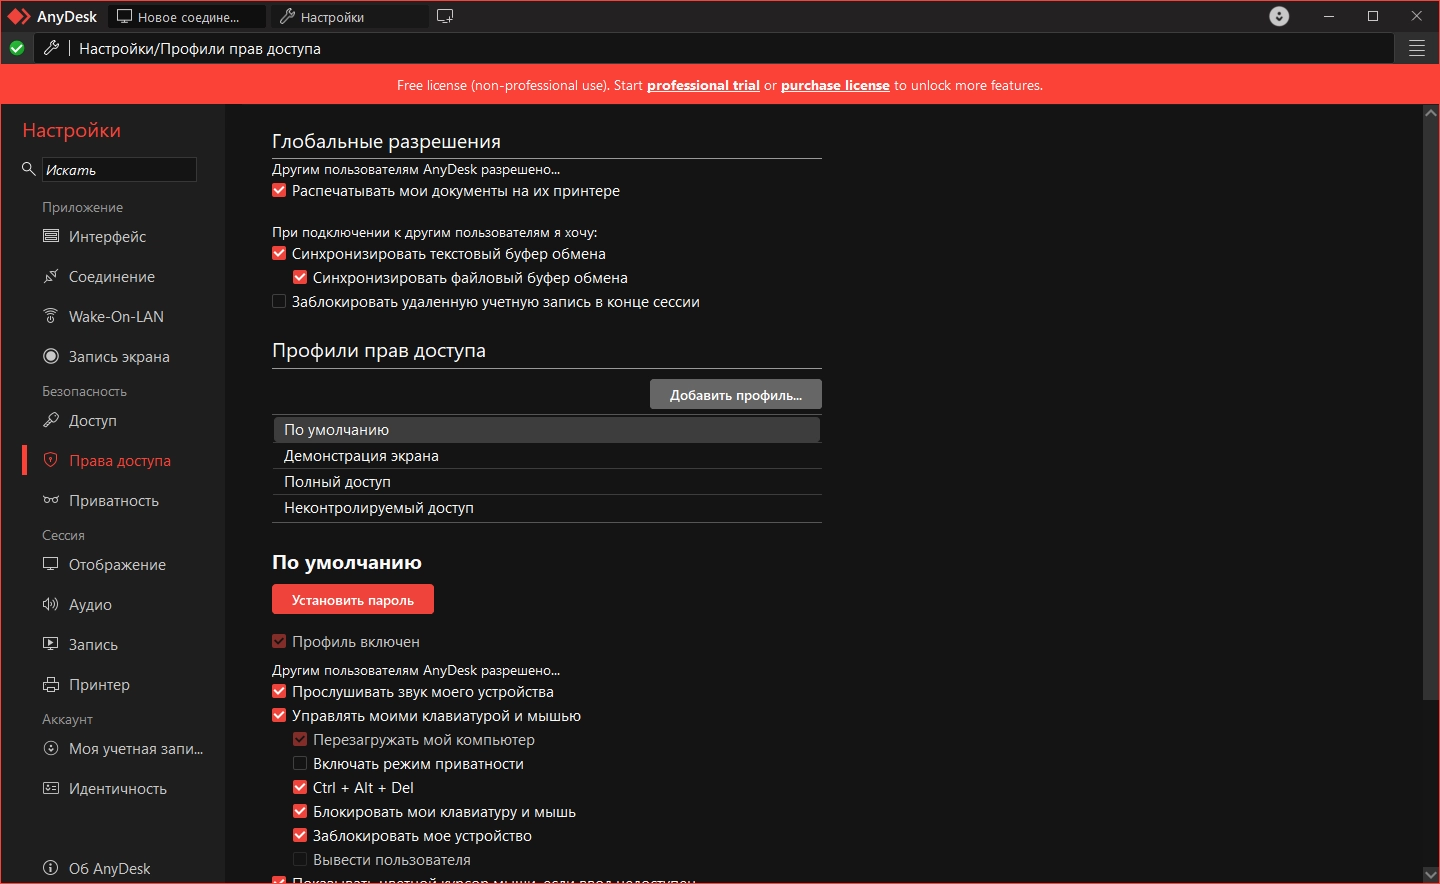Toggle Управлять моими клавиатурой и мышью

coord(279,715)
